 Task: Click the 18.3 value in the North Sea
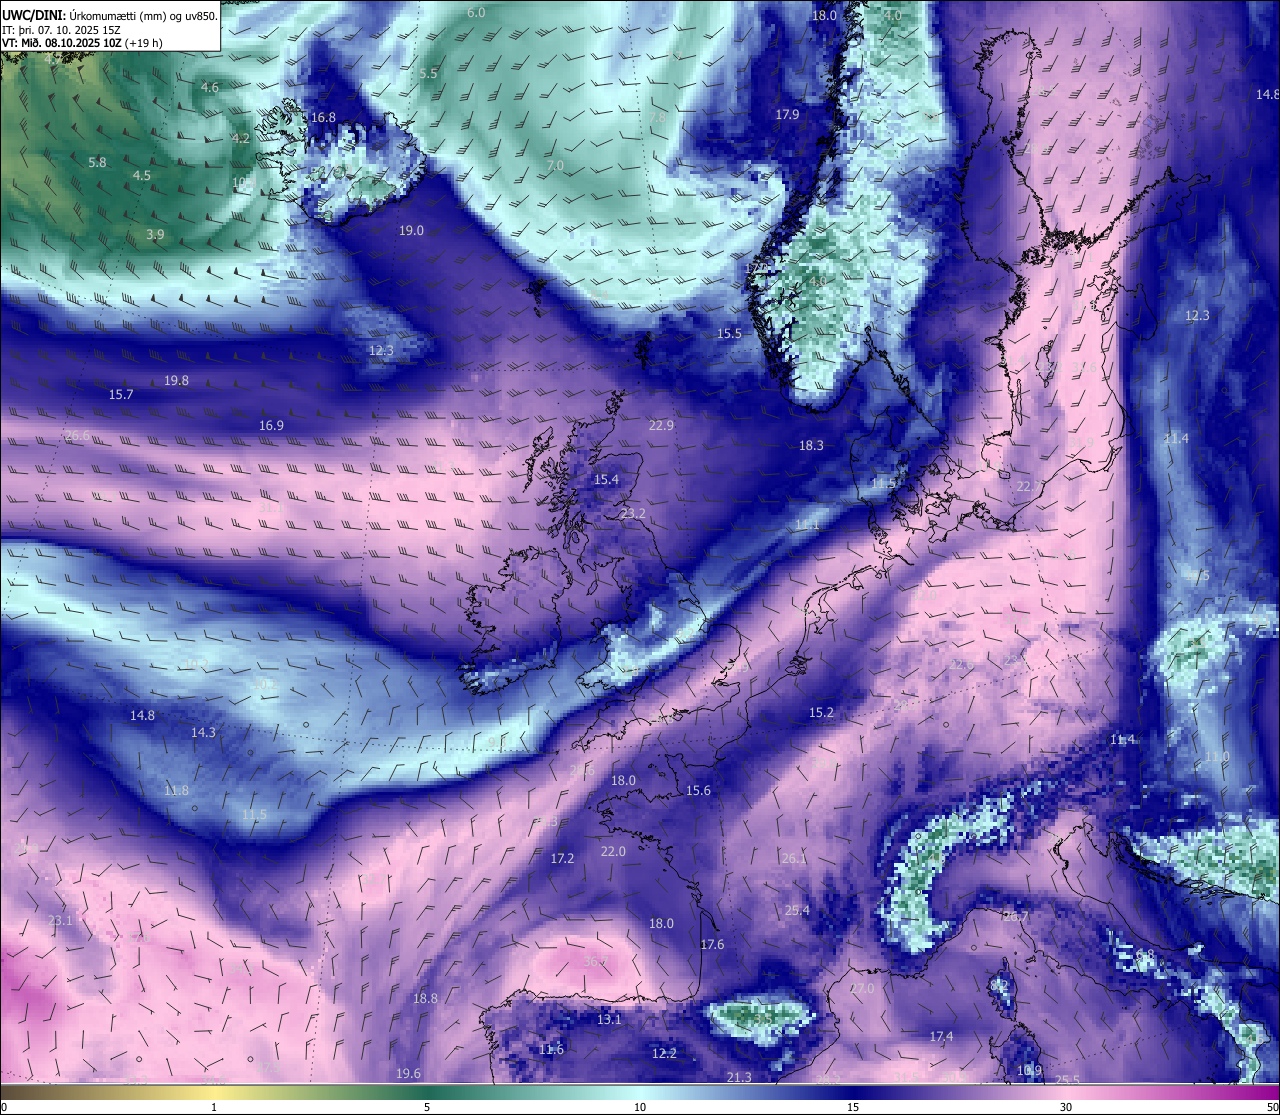point(811,445)
